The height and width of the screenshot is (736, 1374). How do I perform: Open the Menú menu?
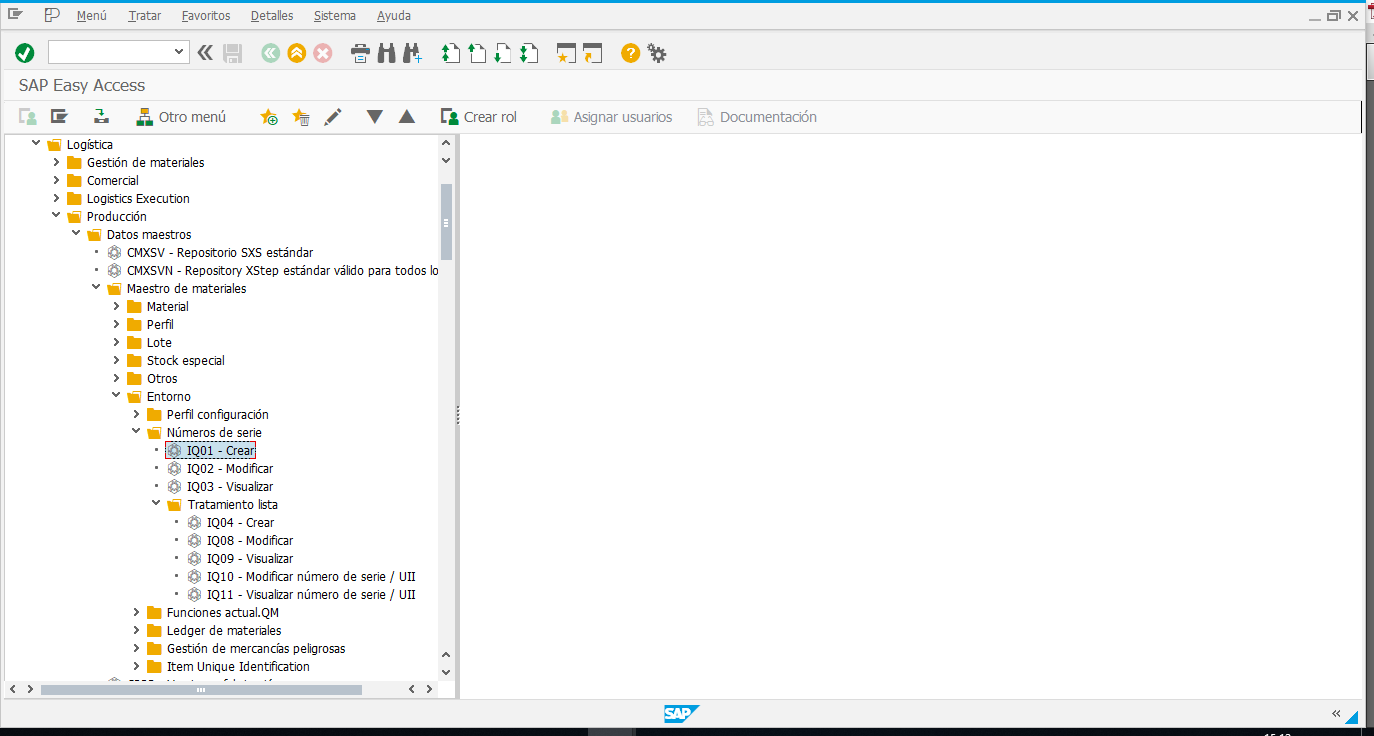pos(91,16)
